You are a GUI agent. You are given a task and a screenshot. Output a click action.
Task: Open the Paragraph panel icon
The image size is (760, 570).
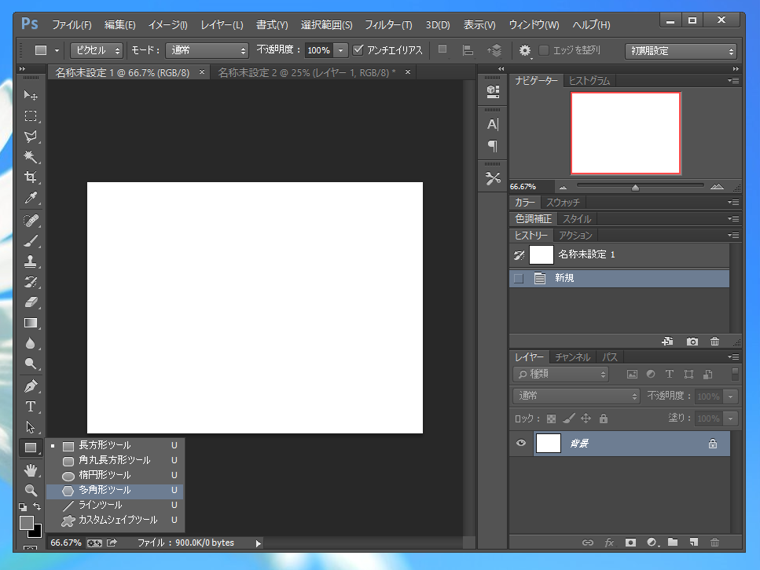pyautogui.click(x=492, y=145)
